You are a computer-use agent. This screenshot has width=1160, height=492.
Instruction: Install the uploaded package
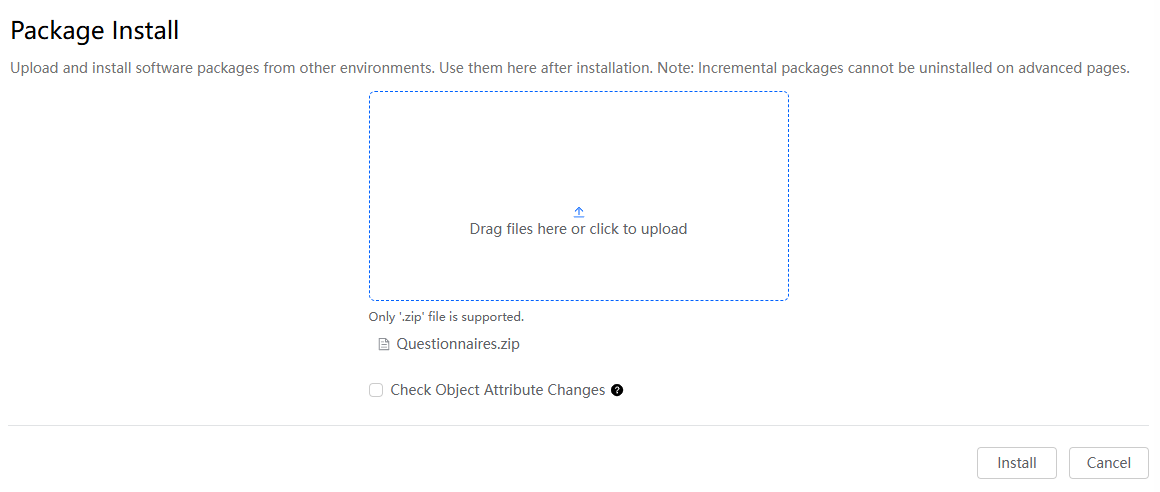(x=1016, y=463)
